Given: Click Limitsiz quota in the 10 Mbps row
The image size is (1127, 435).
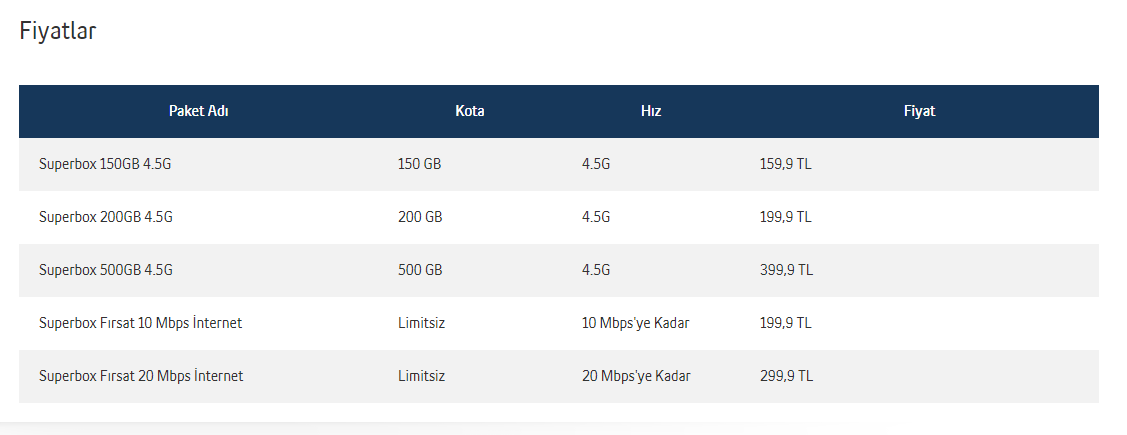Looking at the screenshot, I should (422, 323).
